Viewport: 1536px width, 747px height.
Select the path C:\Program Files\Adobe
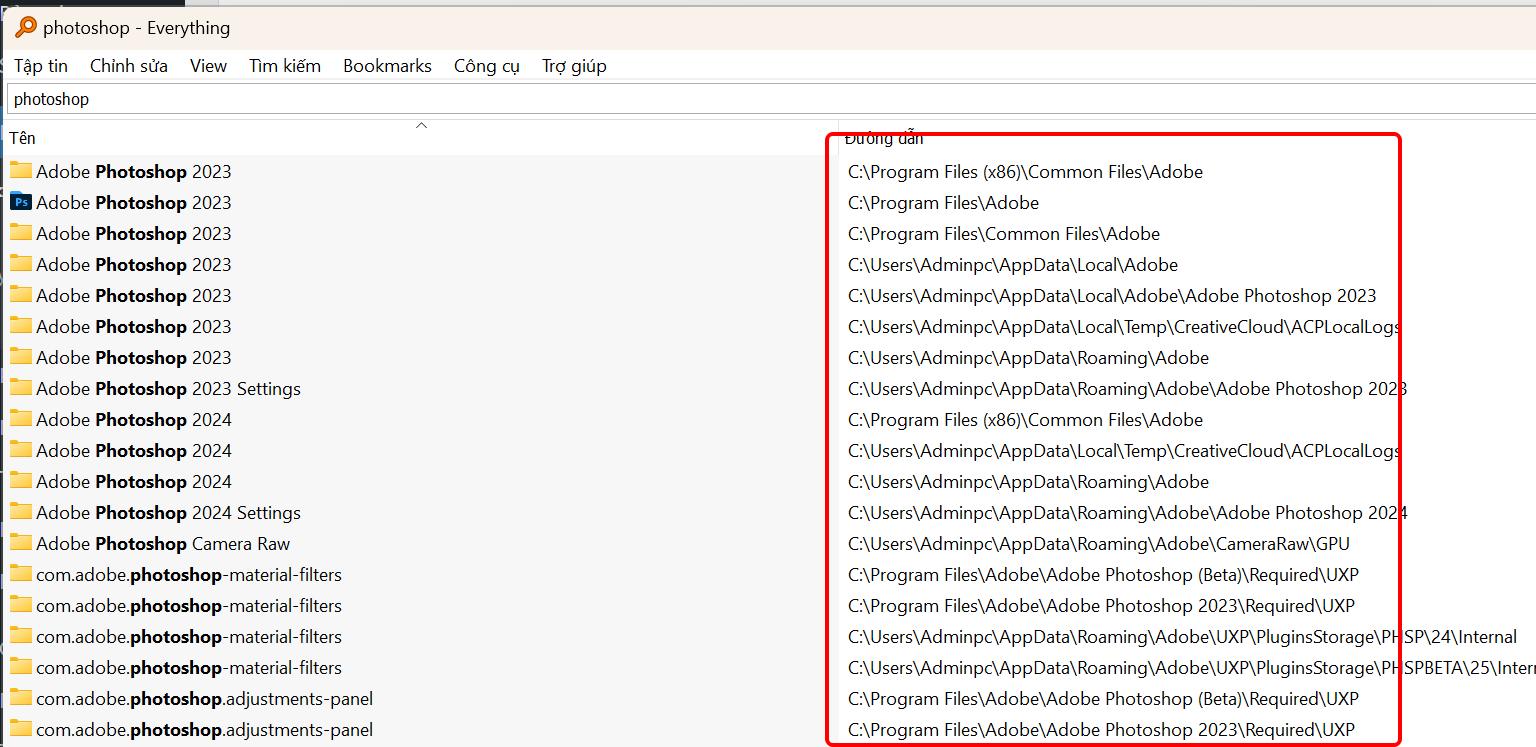click(x=943, y=203)
